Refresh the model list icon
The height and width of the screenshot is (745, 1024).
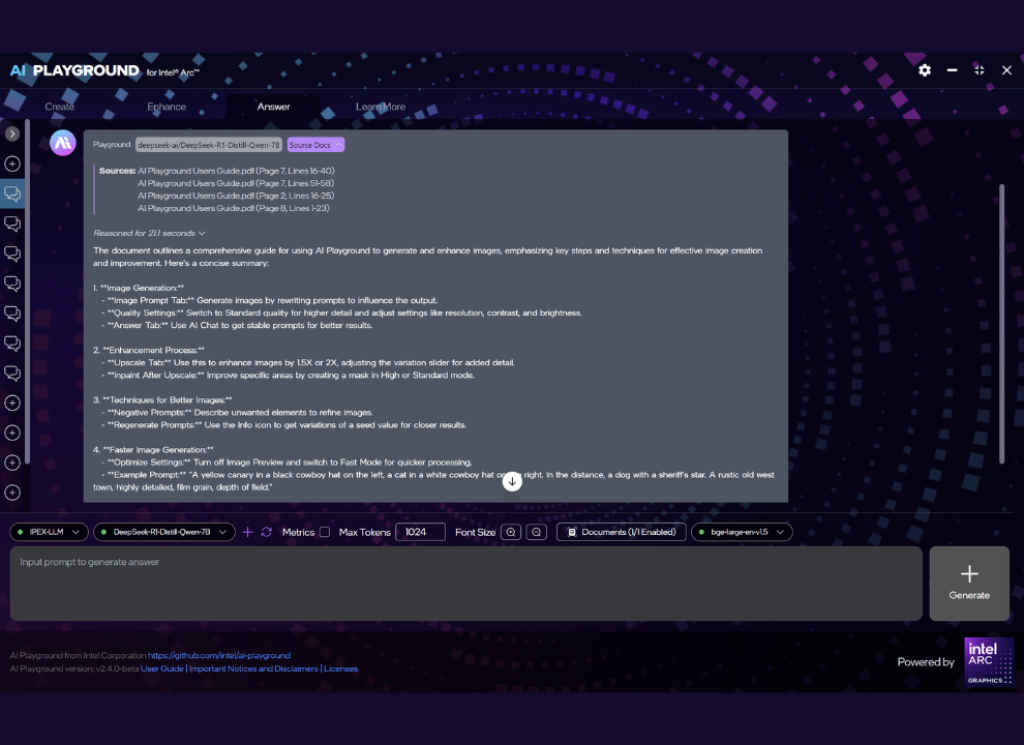(266, 532)
